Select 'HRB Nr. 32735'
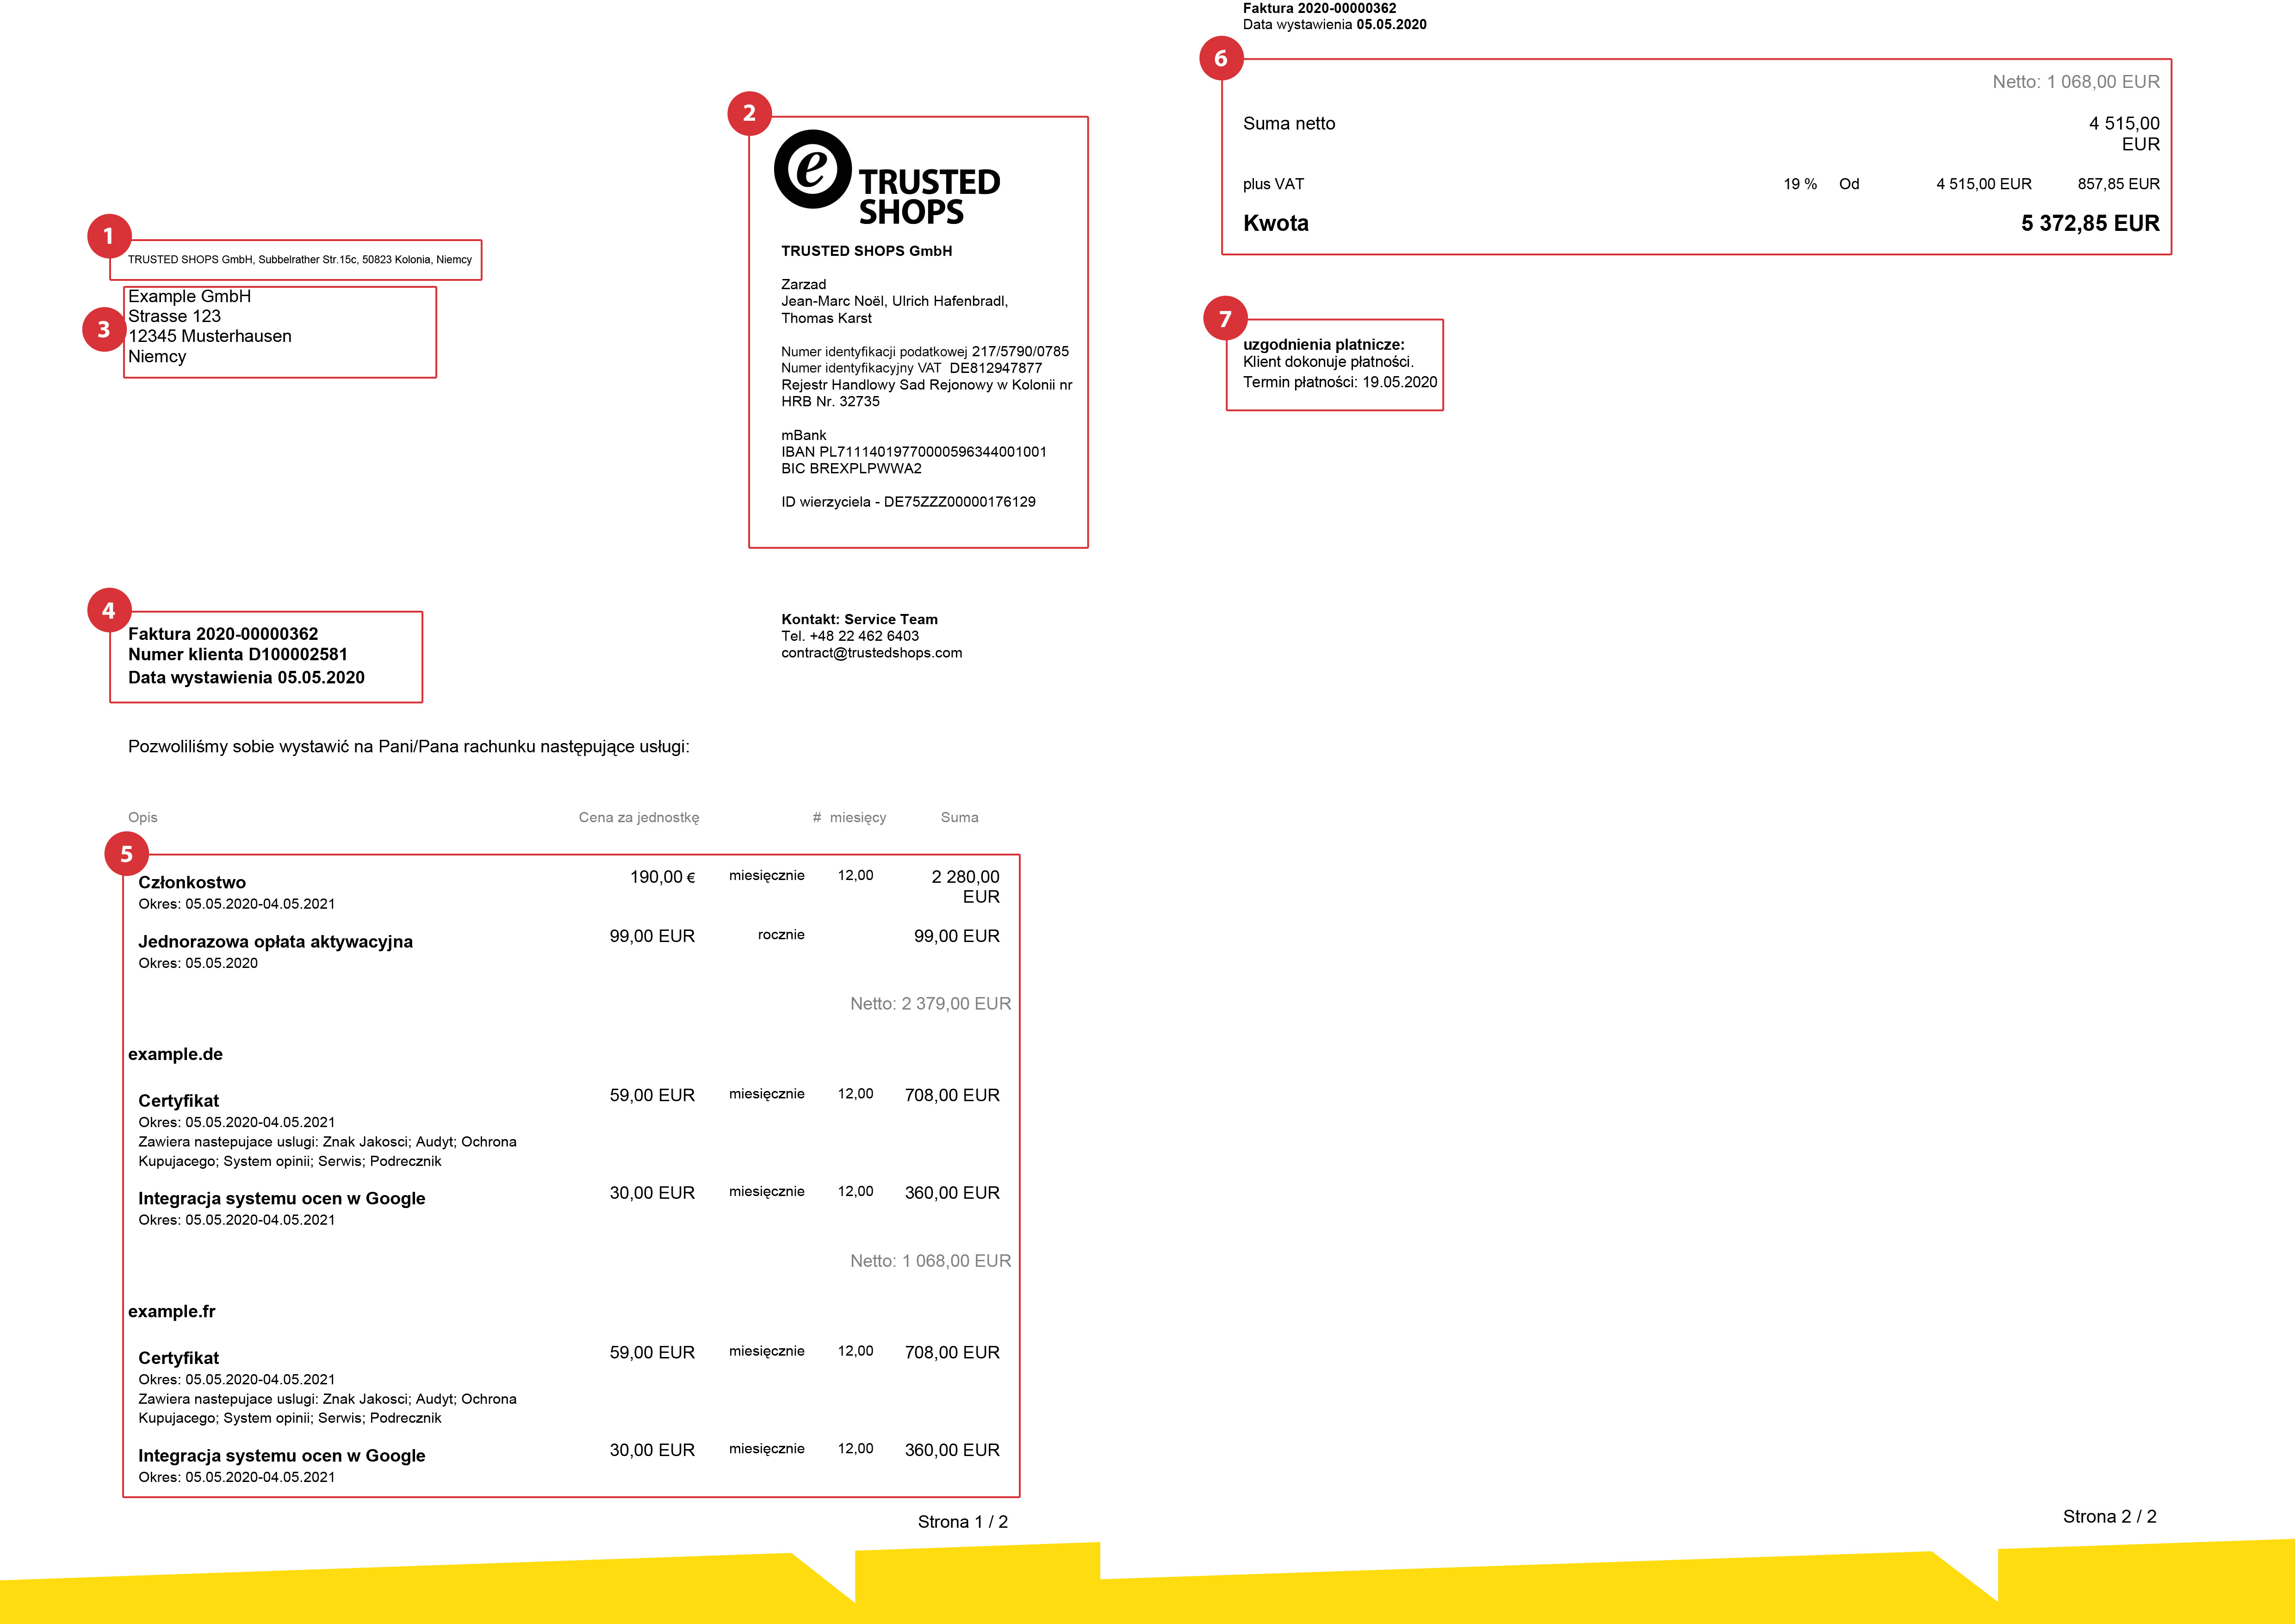This screenshot has height=1624, width=2295. tap(830, 401)
